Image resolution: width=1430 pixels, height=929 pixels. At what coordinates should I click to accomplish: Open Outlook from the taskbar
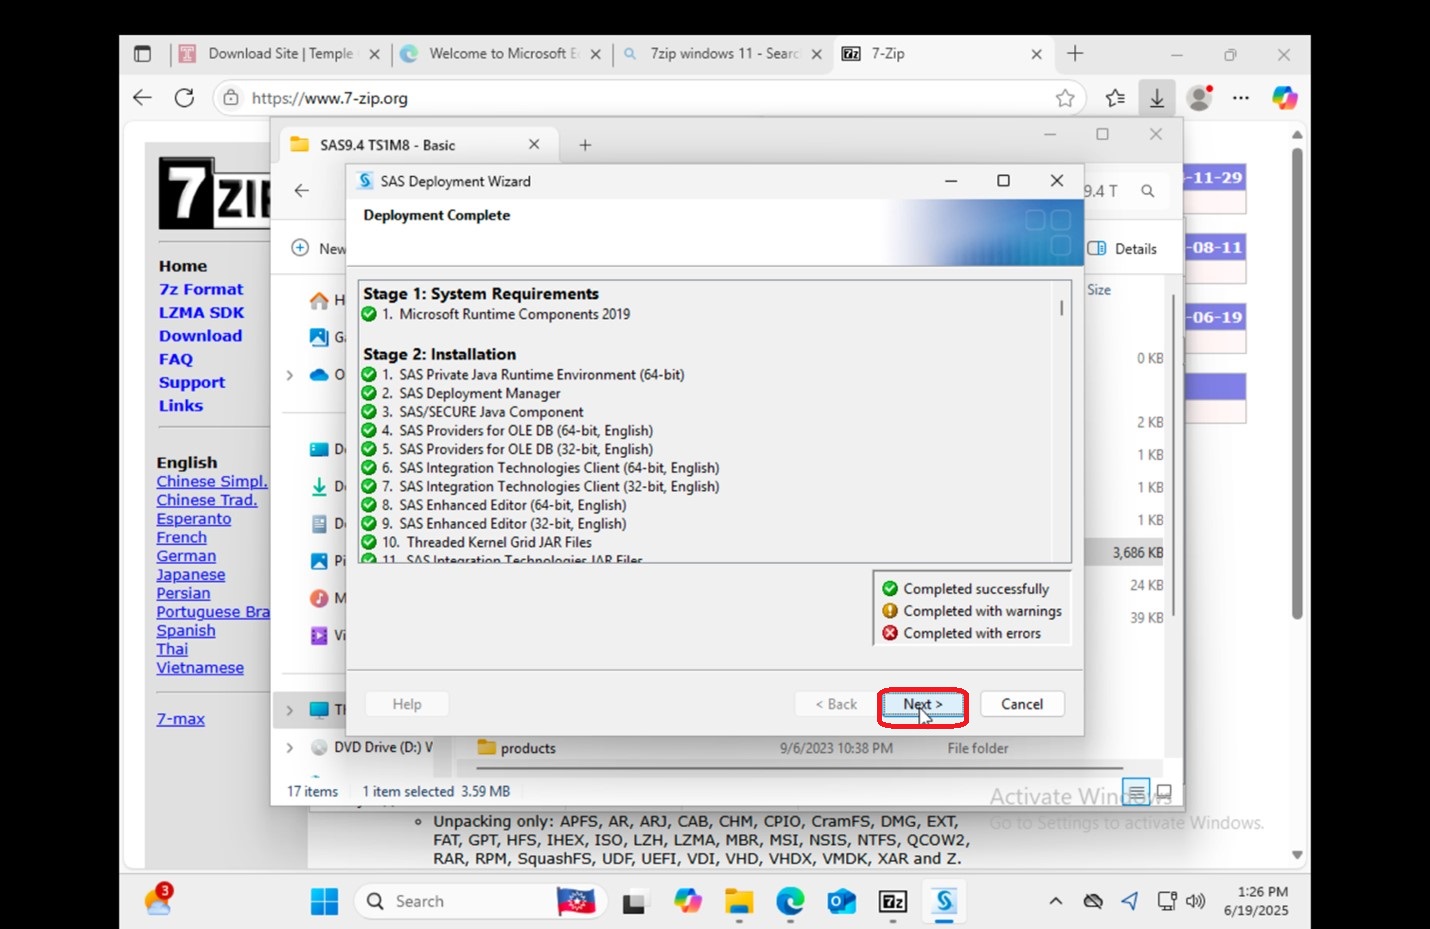click(841, 901)
